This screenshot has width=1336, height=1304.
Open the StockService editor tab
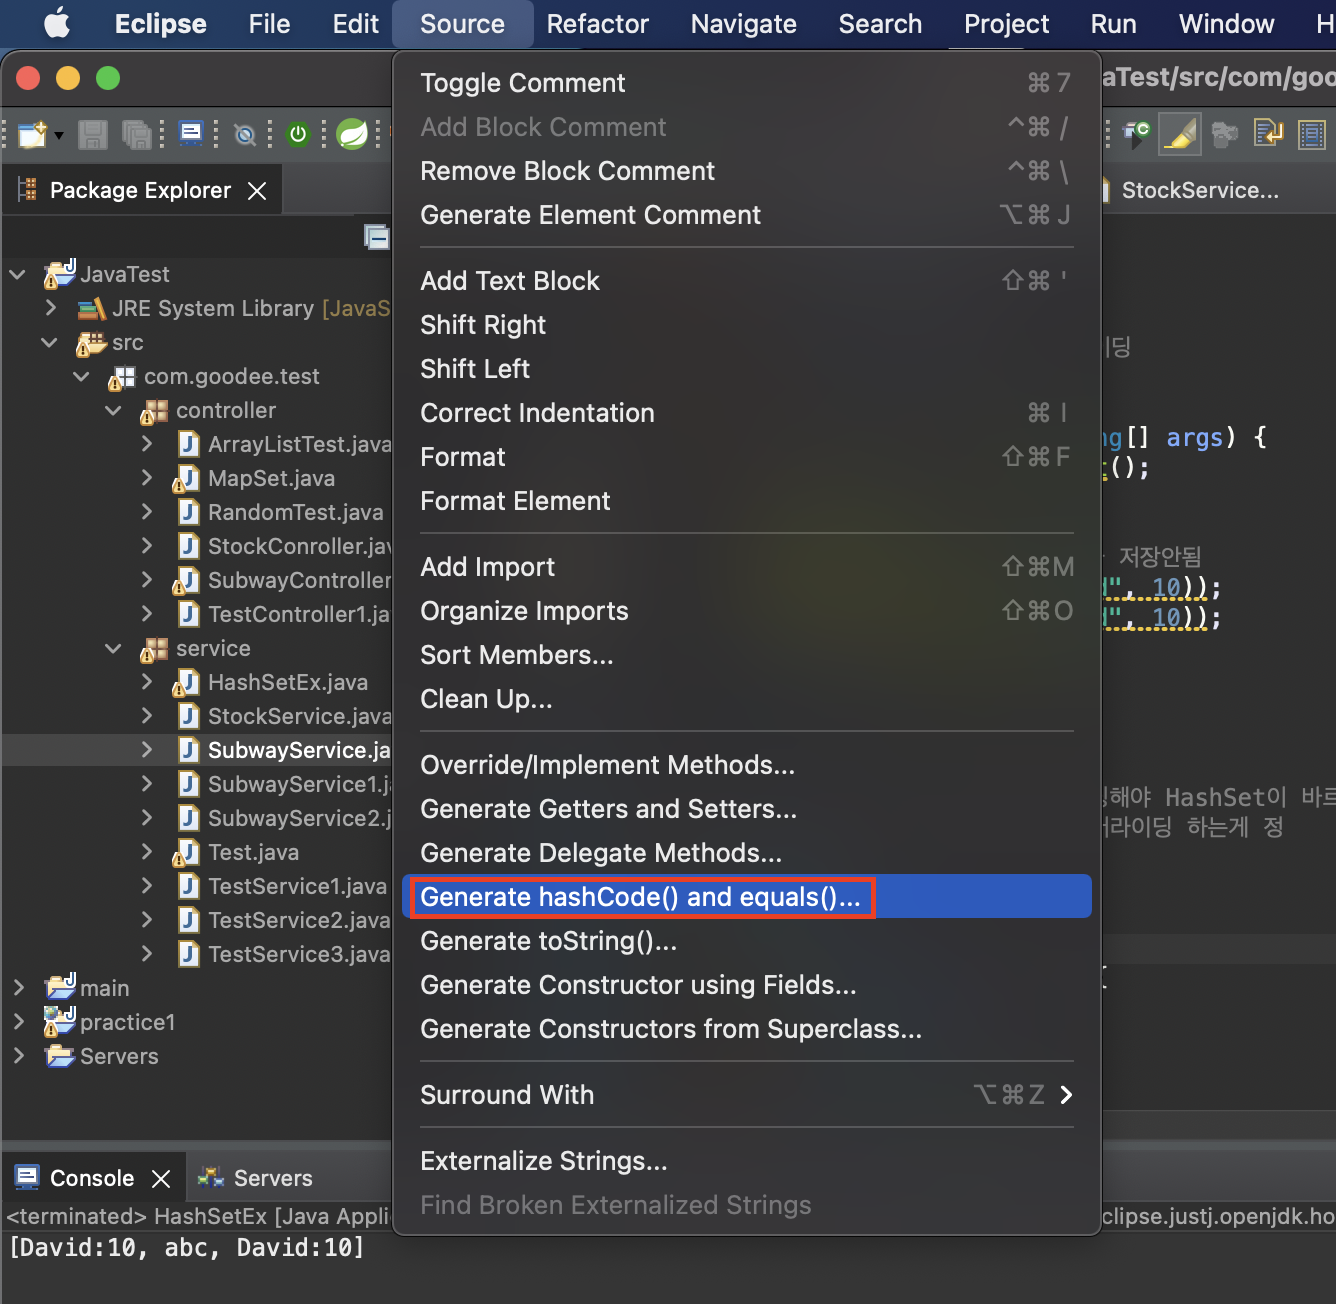tap(1200, 190)
